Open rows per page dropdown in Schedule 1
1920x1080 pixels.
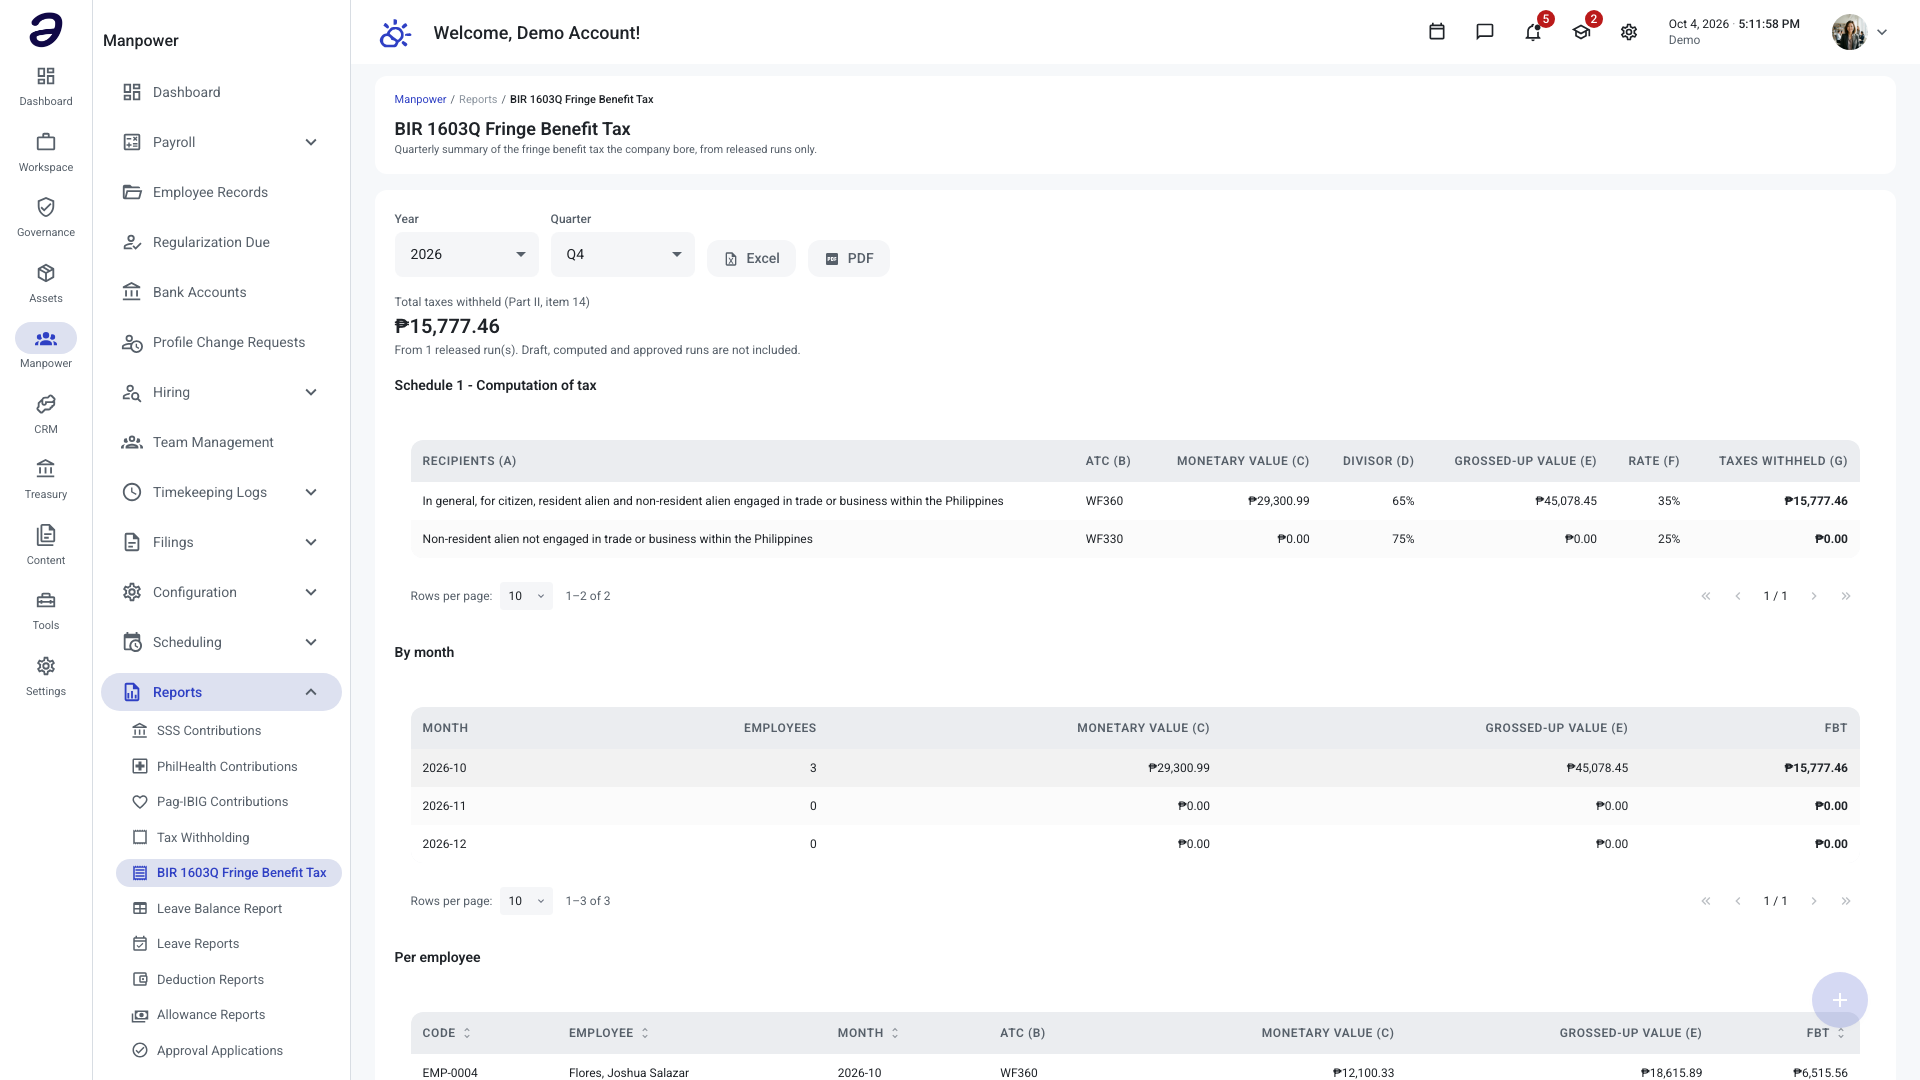pyautogui.click(x=526, y=596)
